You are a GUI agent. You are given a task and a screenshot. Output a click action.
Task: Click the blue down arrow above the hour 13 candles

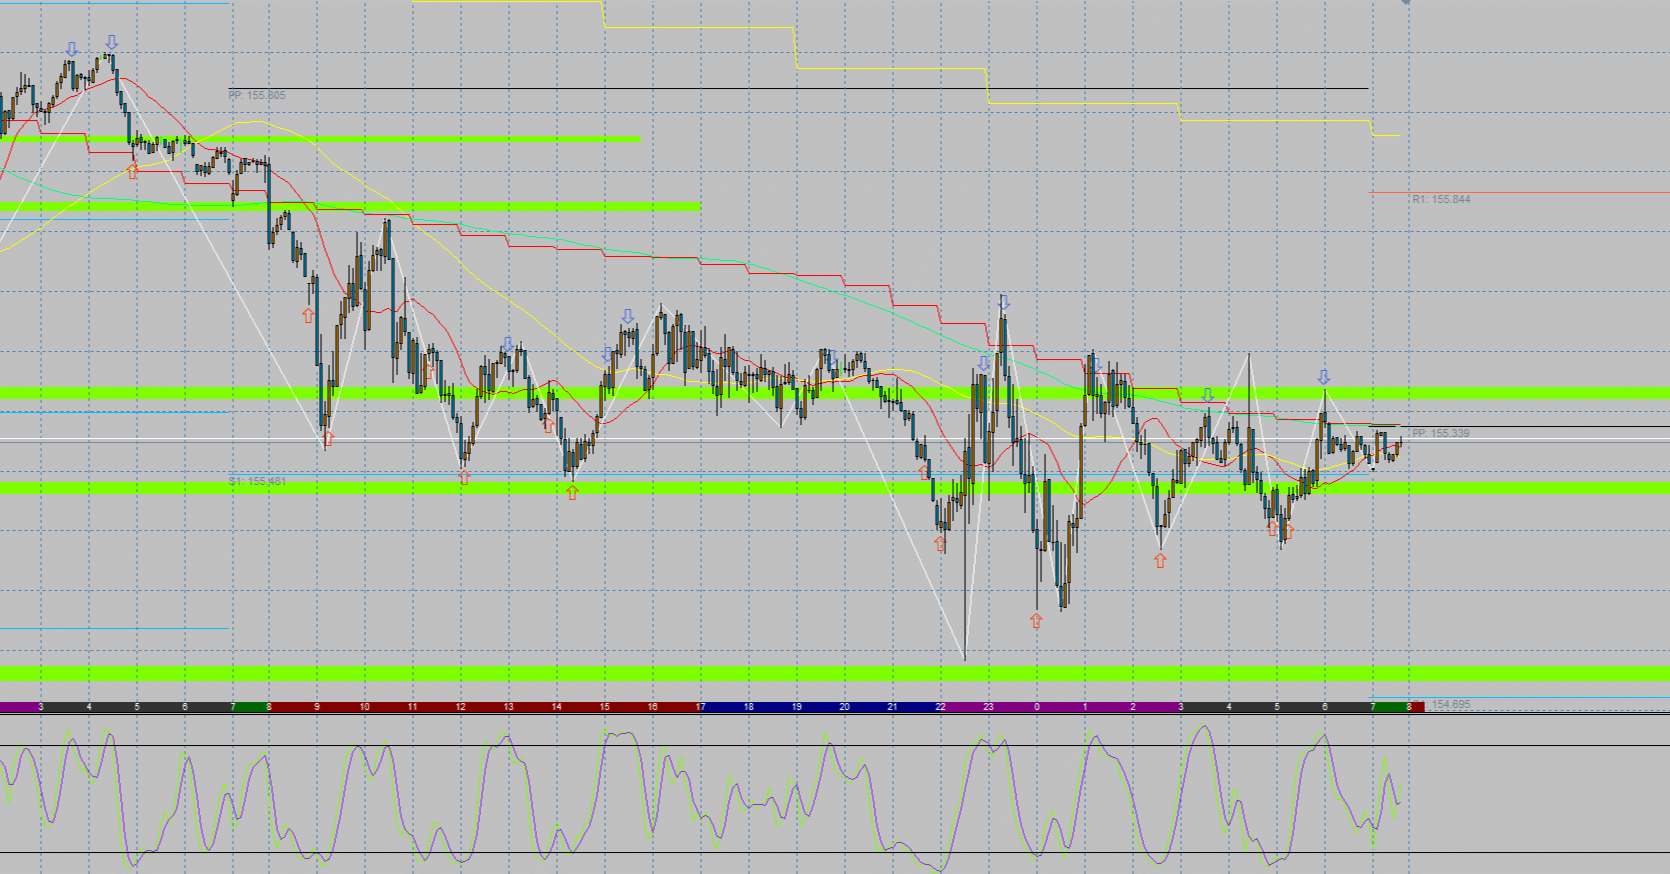(x=508, y=345)
